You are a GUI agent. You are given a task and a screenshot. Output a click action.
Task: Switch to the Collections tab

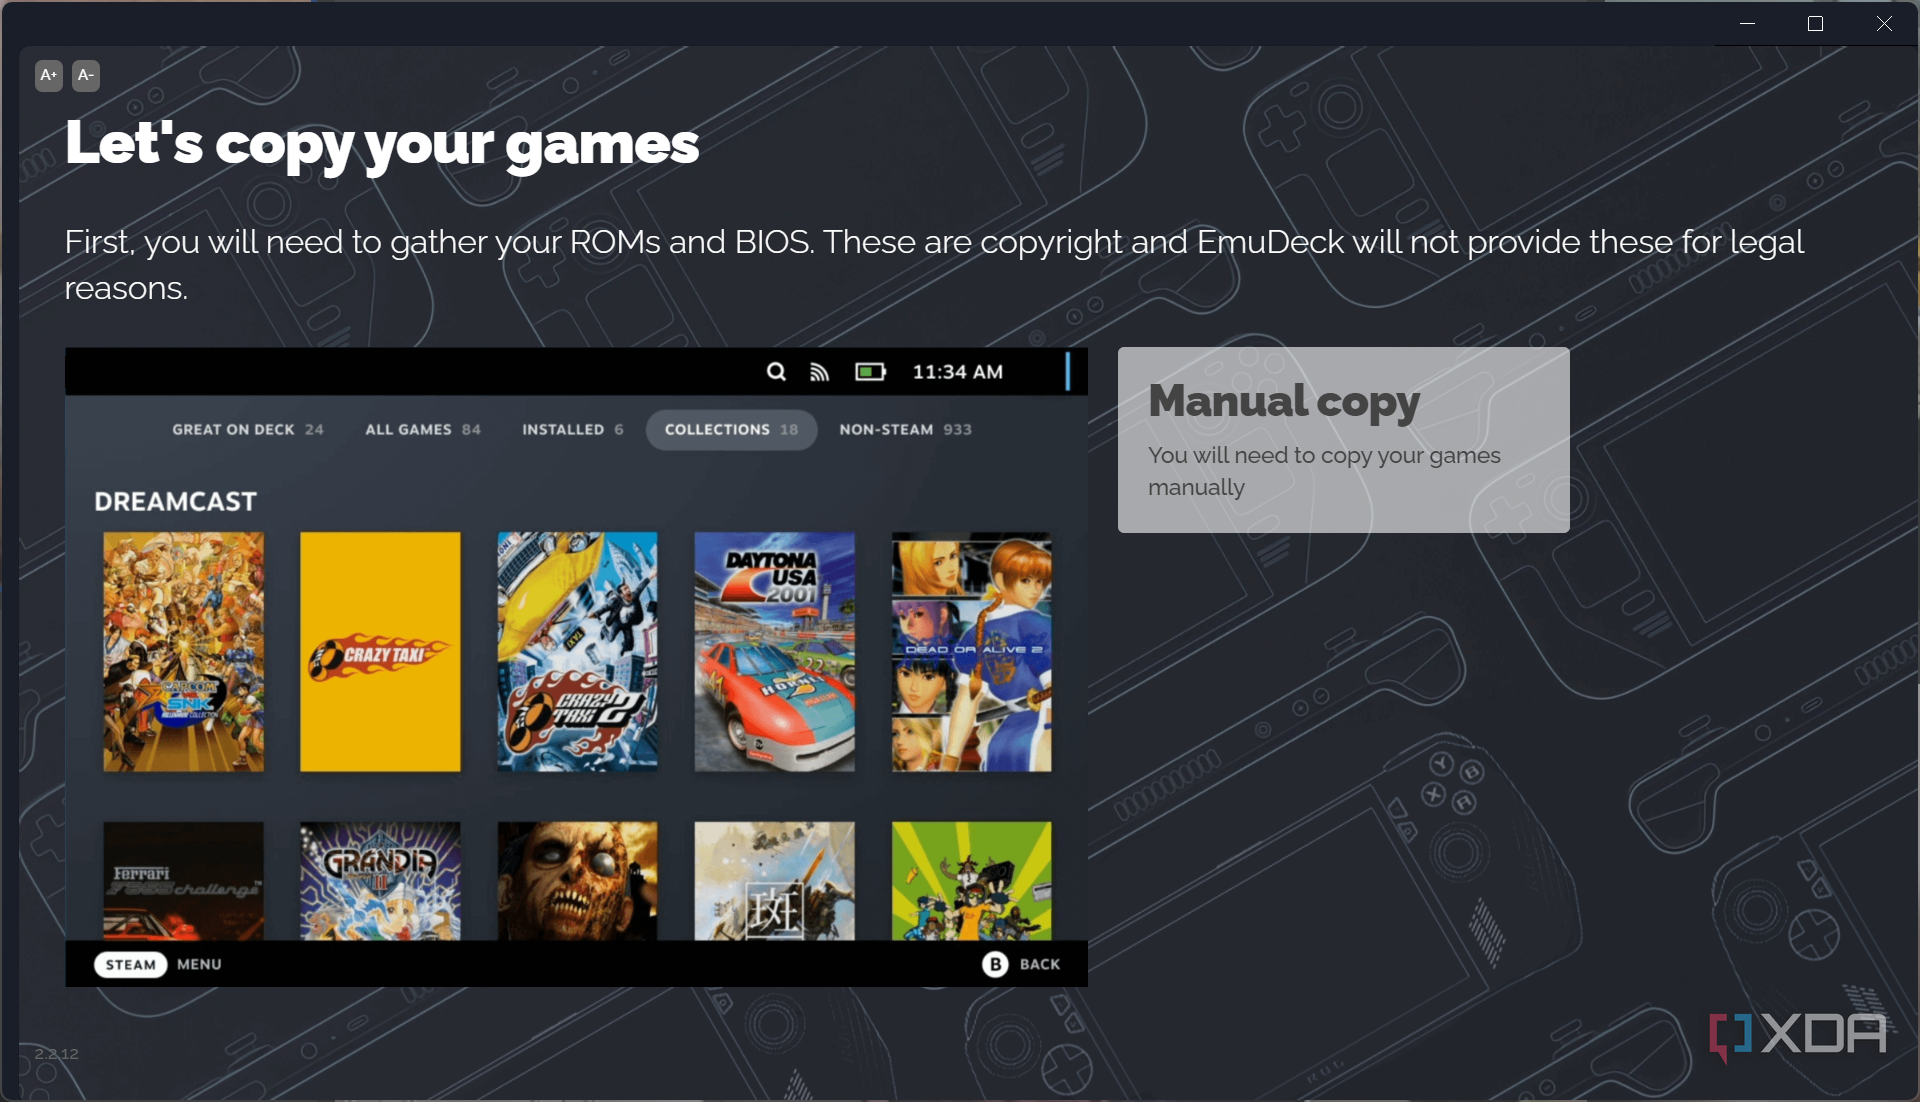(731, 429)
